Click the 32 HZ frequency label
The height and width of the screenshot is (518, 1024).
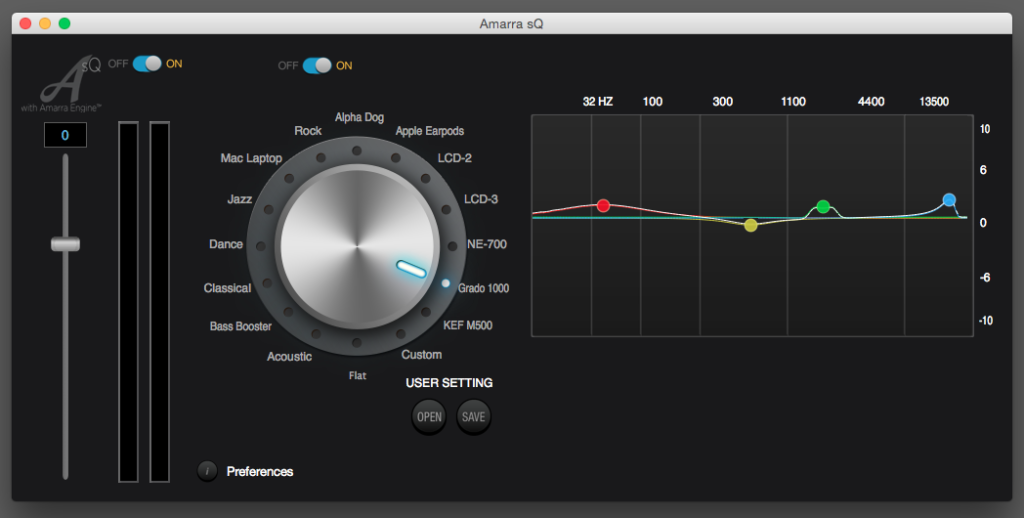[598, 102]
